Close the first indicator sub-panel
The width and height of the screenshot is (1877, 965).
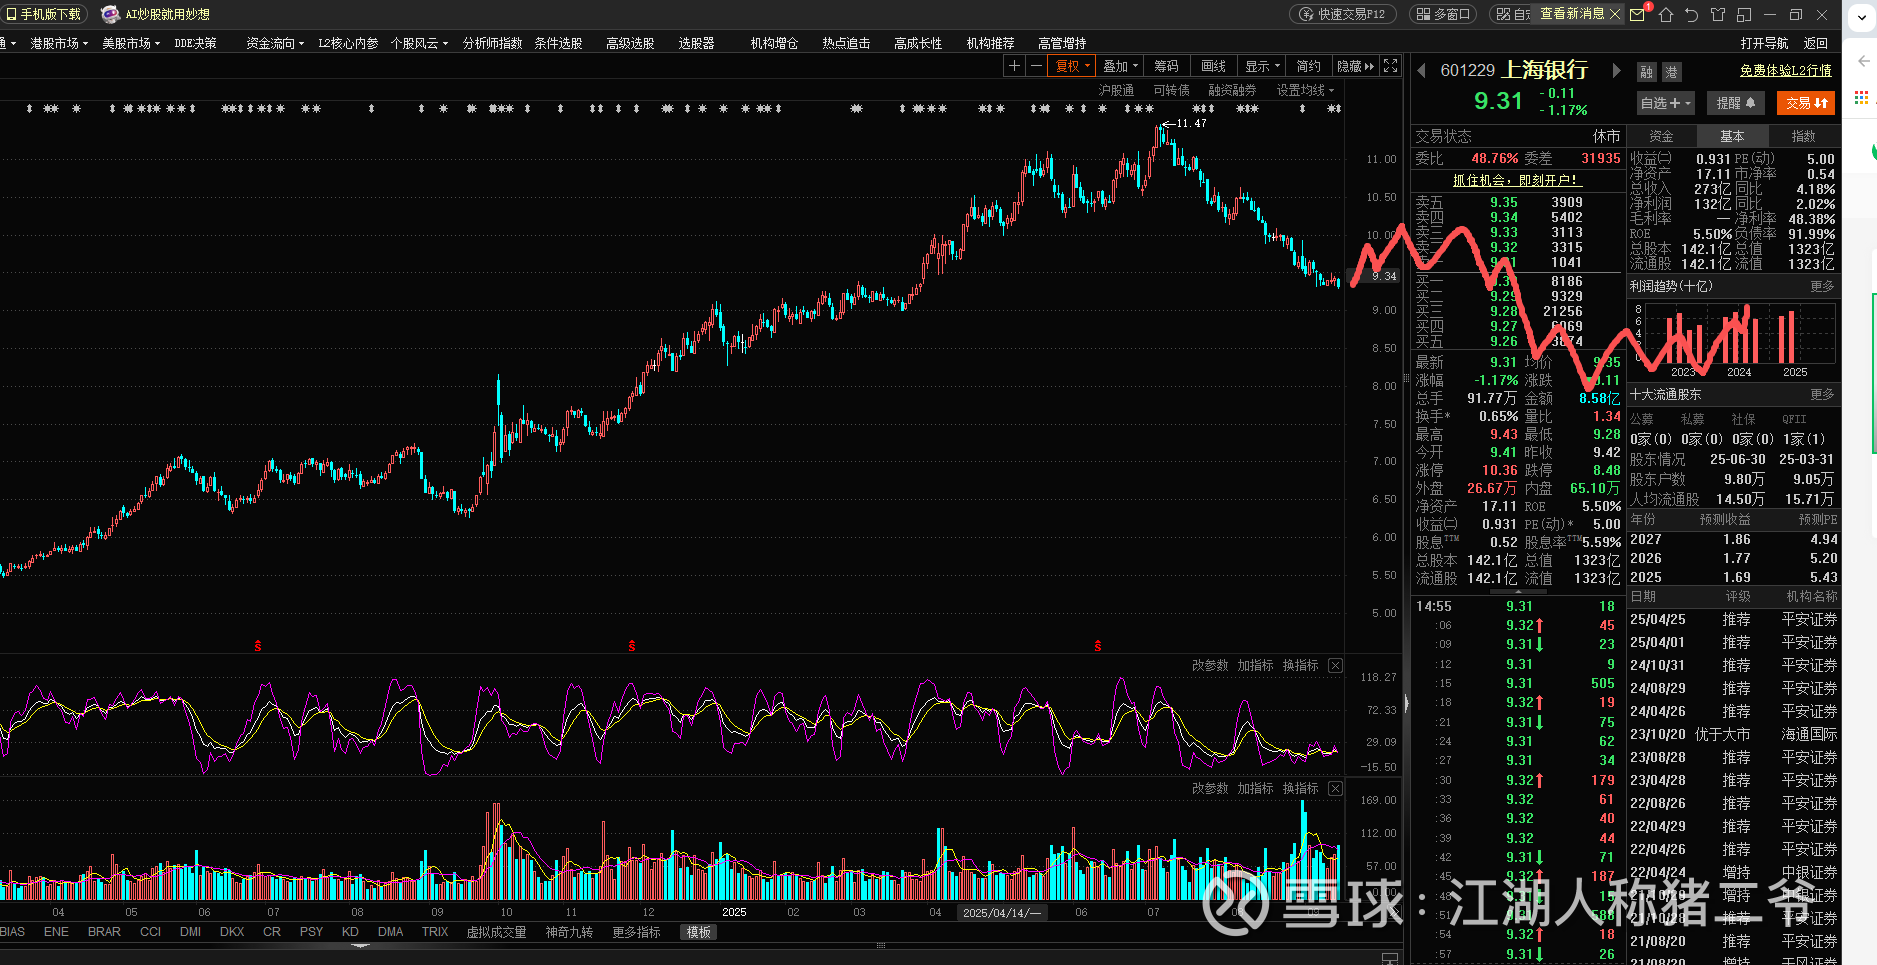1335,665
